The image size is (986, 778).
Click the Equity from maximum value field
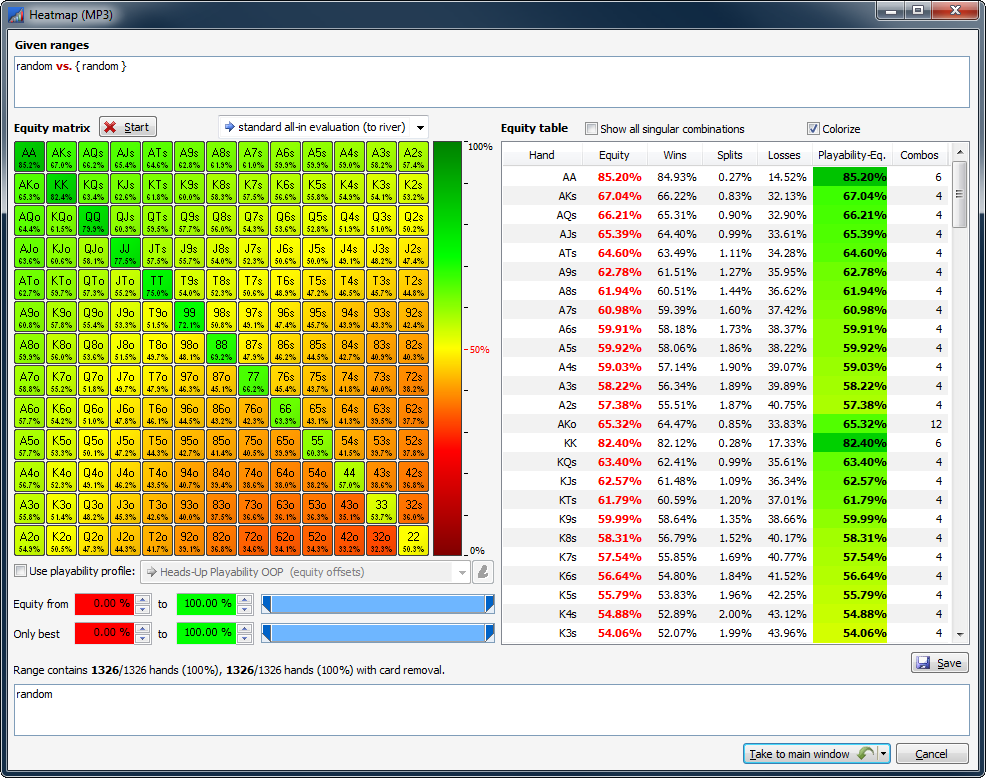point(206,604)
